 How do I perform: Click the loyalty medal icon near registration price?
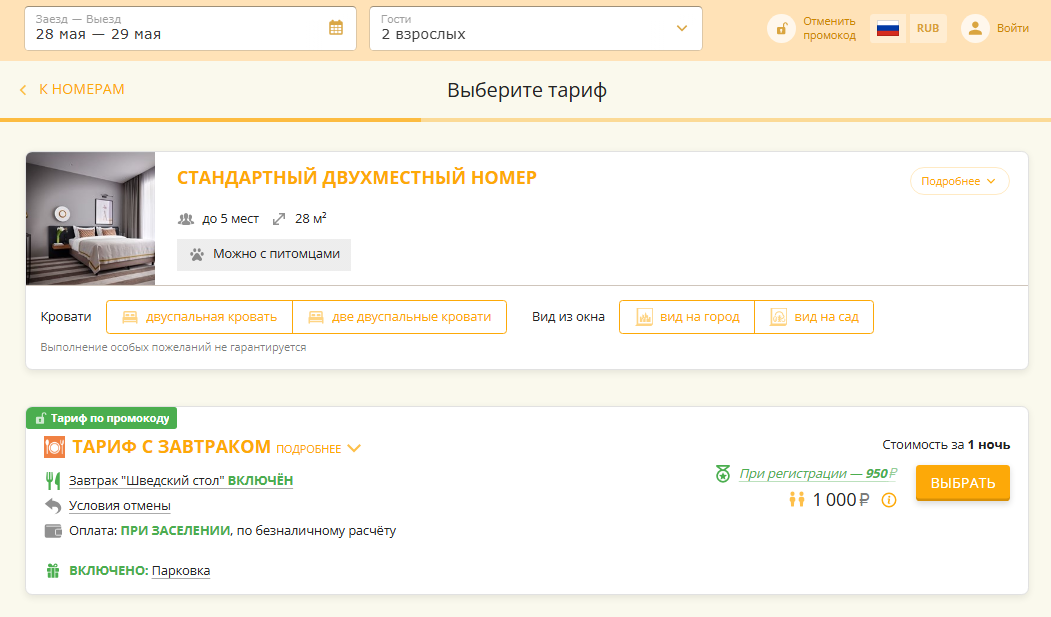pyautogui.click(x=723, y=474)
